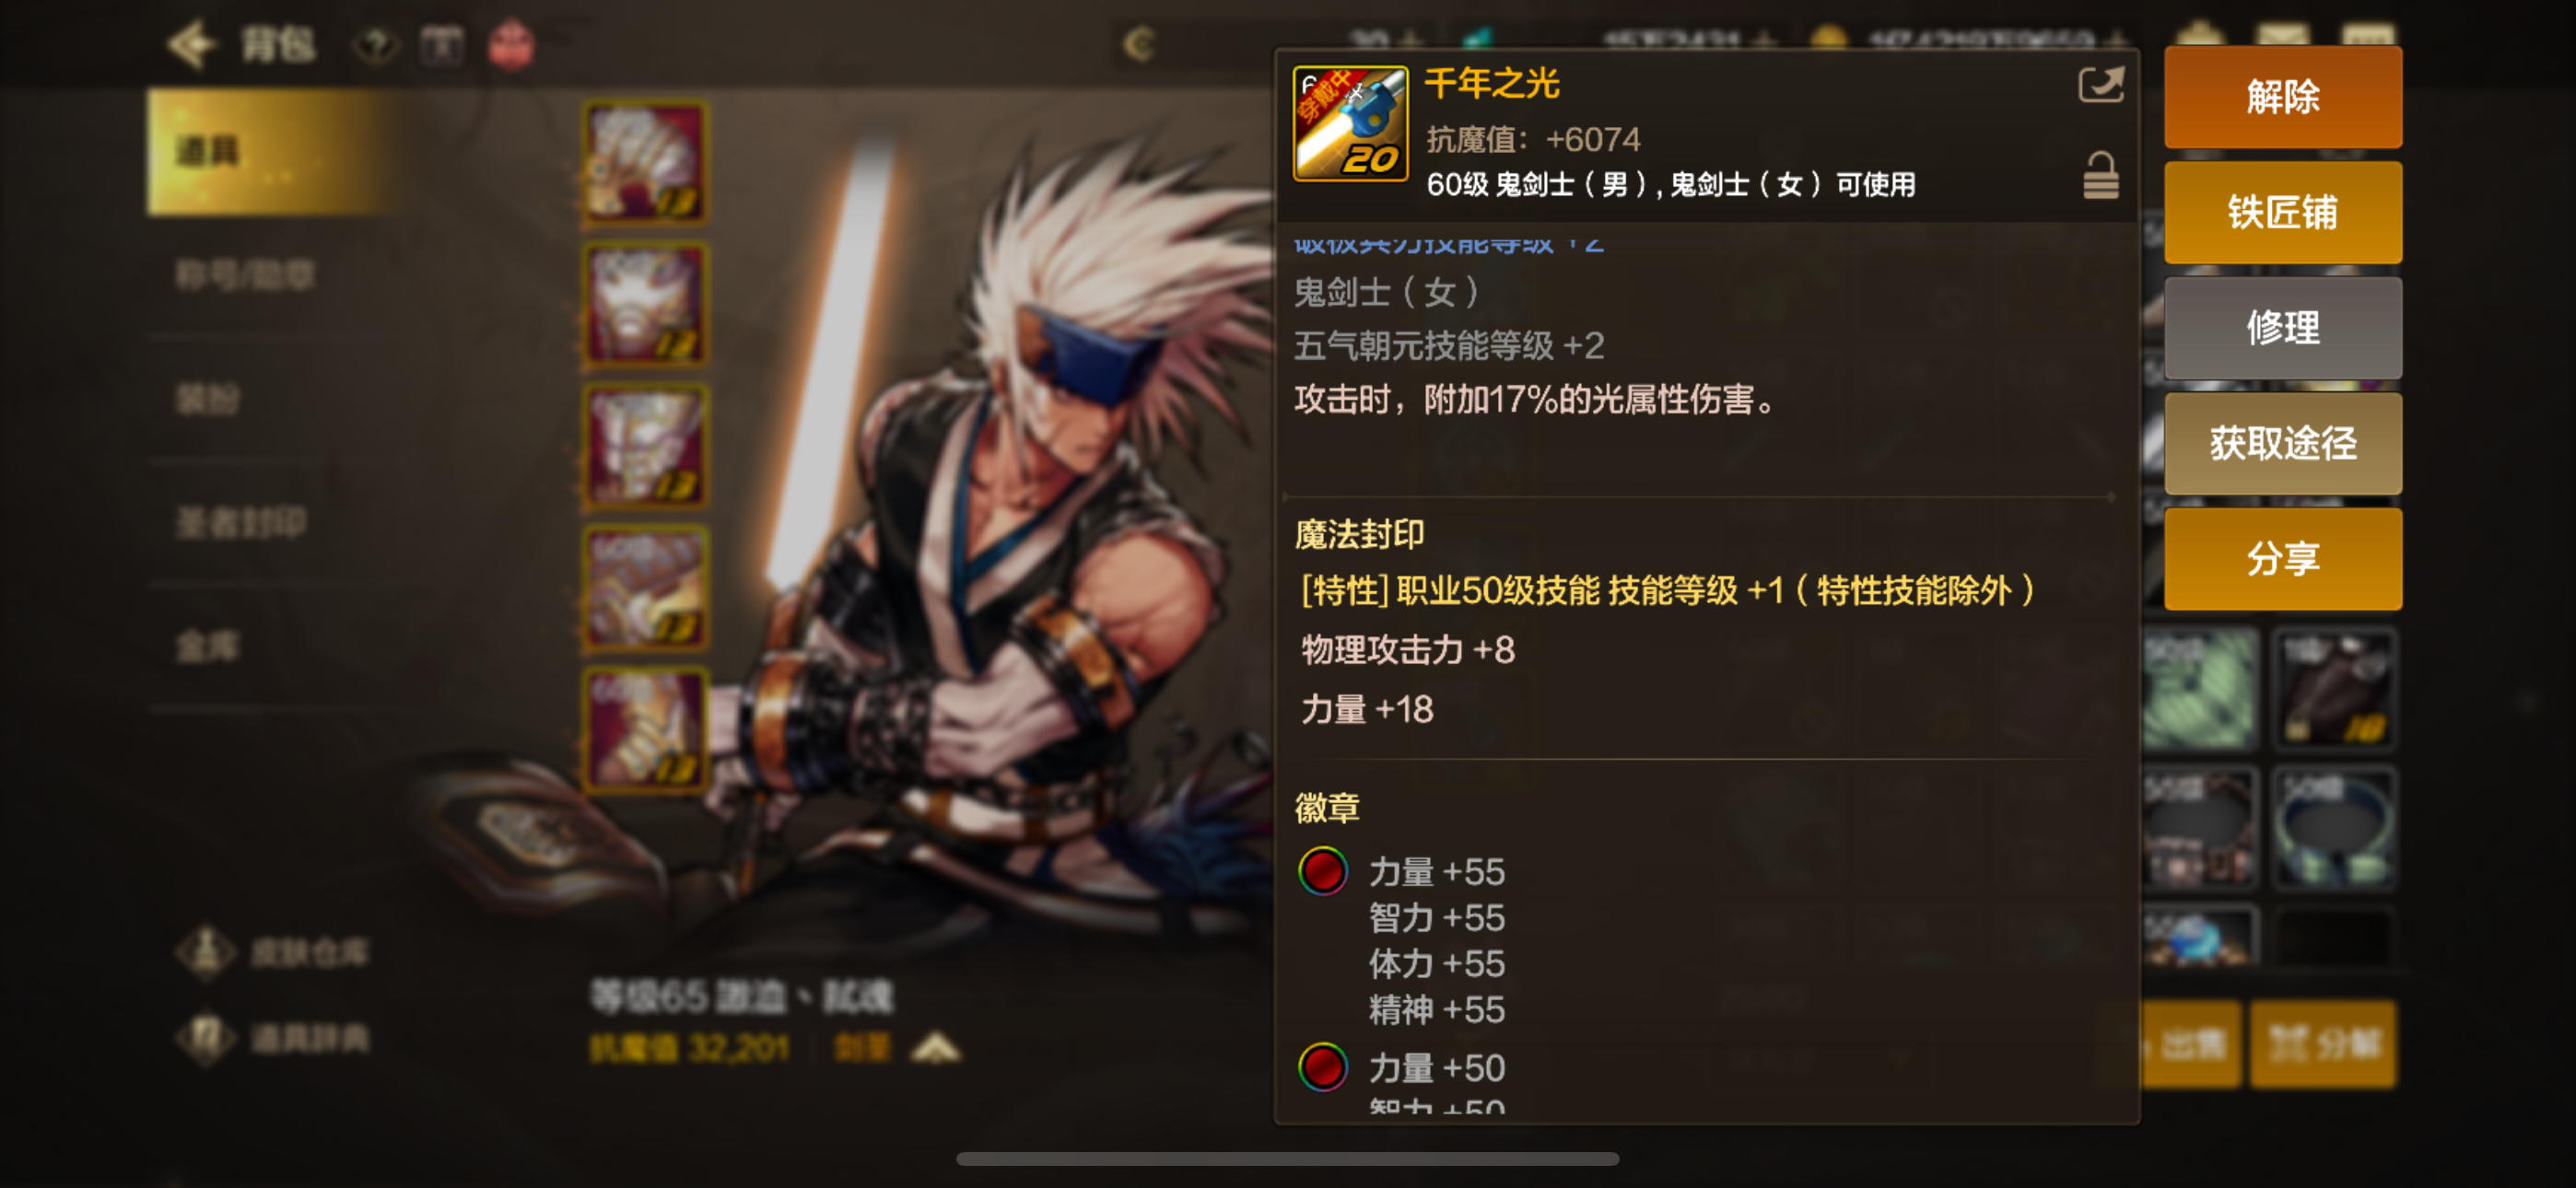Open the red gift box icon
This screenshot has width=2576, height=1188.
point(511,46)
